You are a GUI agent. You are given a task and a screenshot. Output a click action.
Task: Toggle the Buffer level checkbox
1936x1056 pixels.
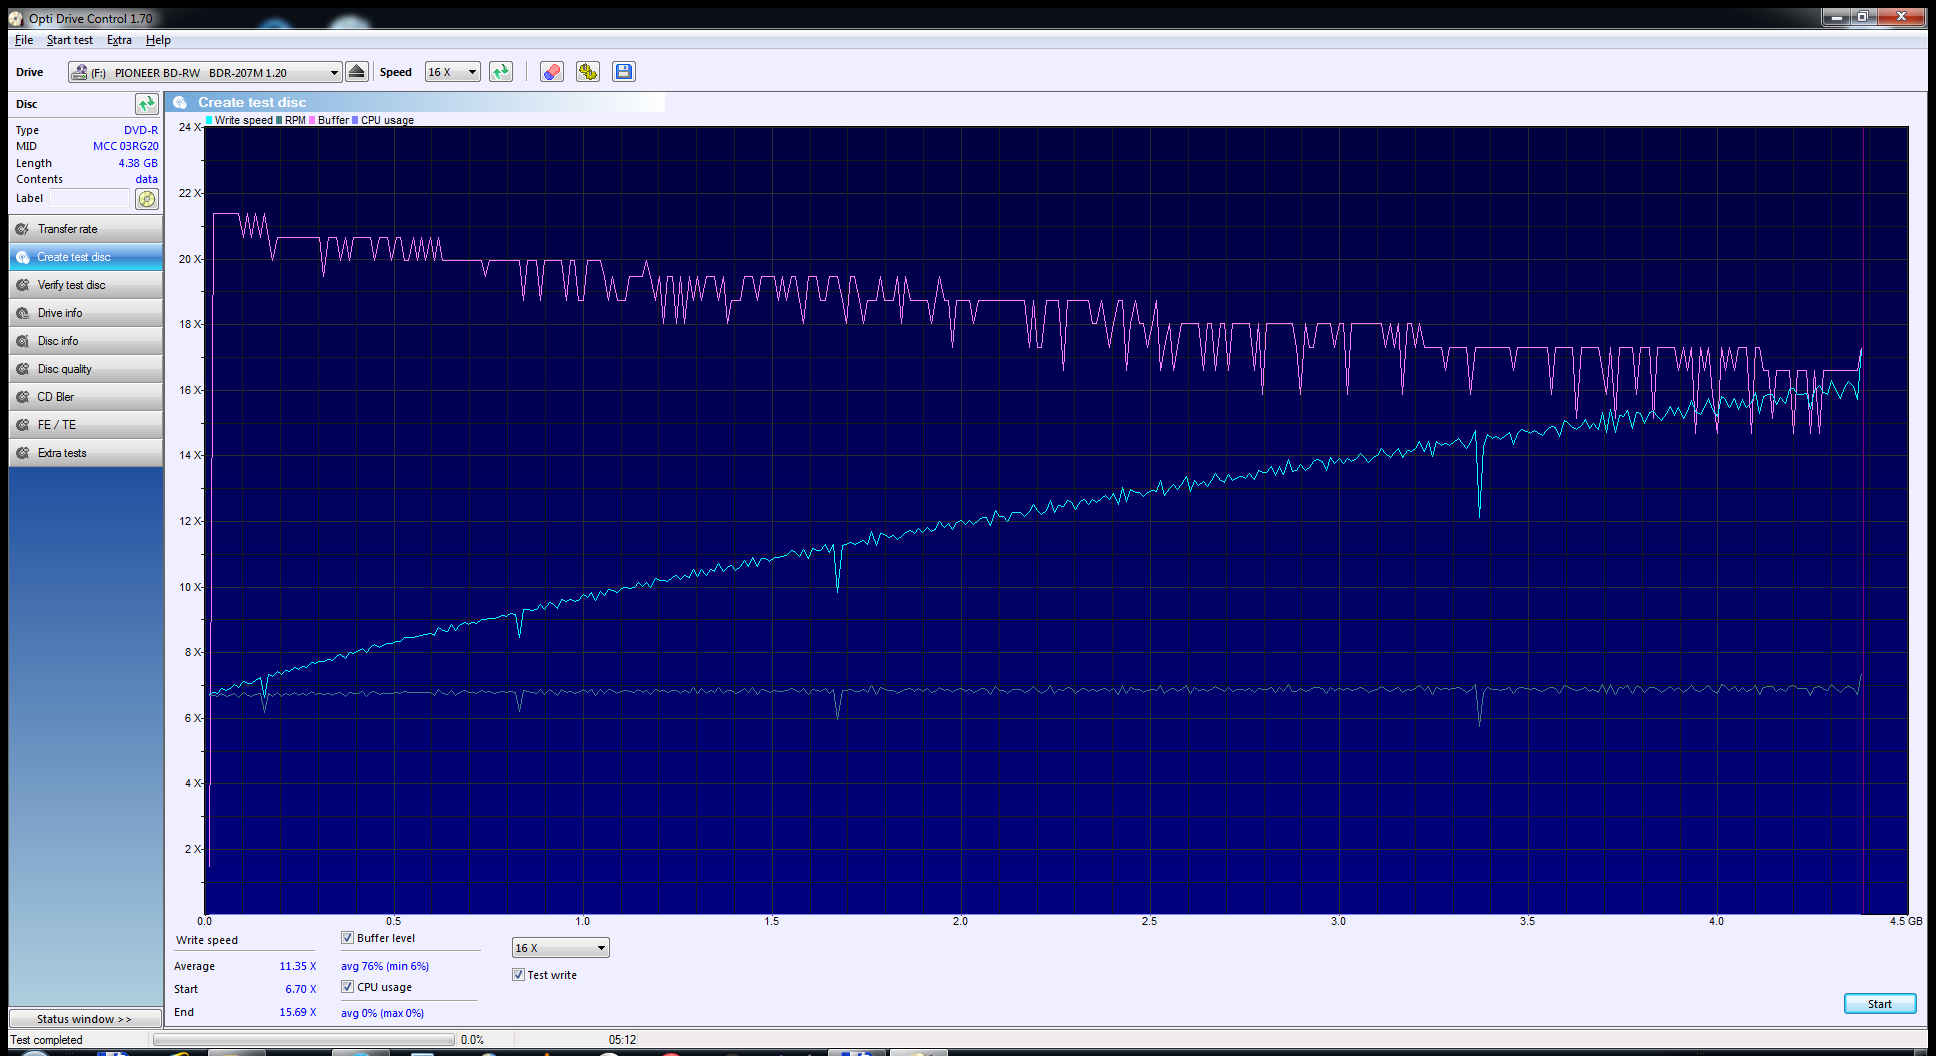[x=348, y=938]
